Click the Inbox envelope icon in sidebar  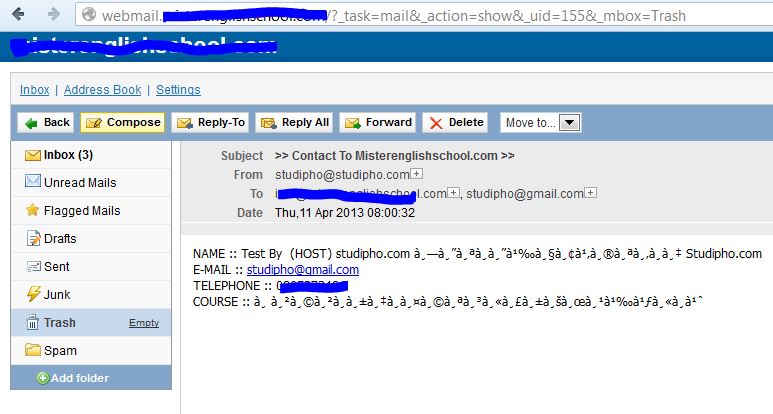point(33,155)
